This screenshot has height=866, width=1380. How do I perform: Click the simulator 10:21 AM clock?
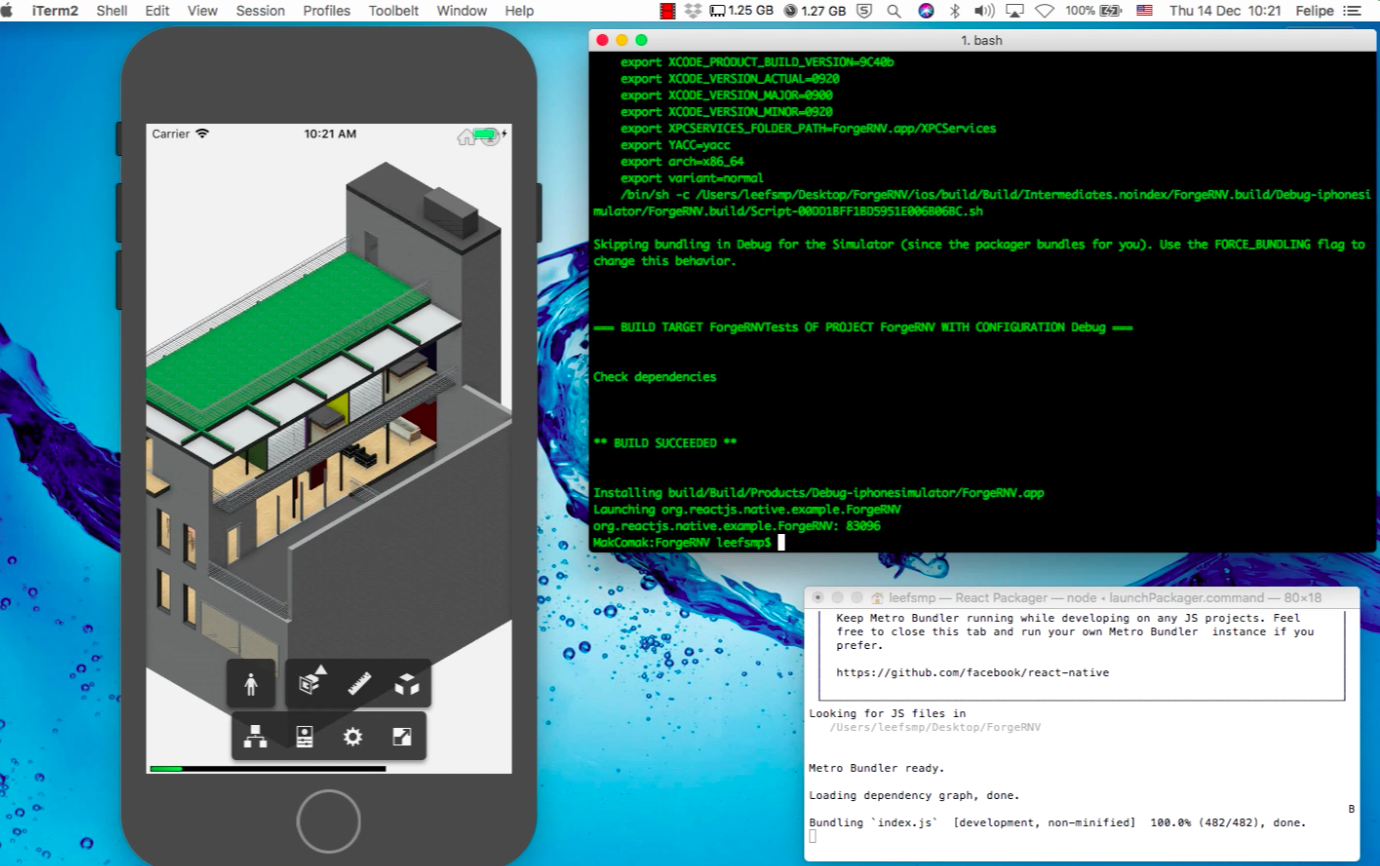(330, 134)
